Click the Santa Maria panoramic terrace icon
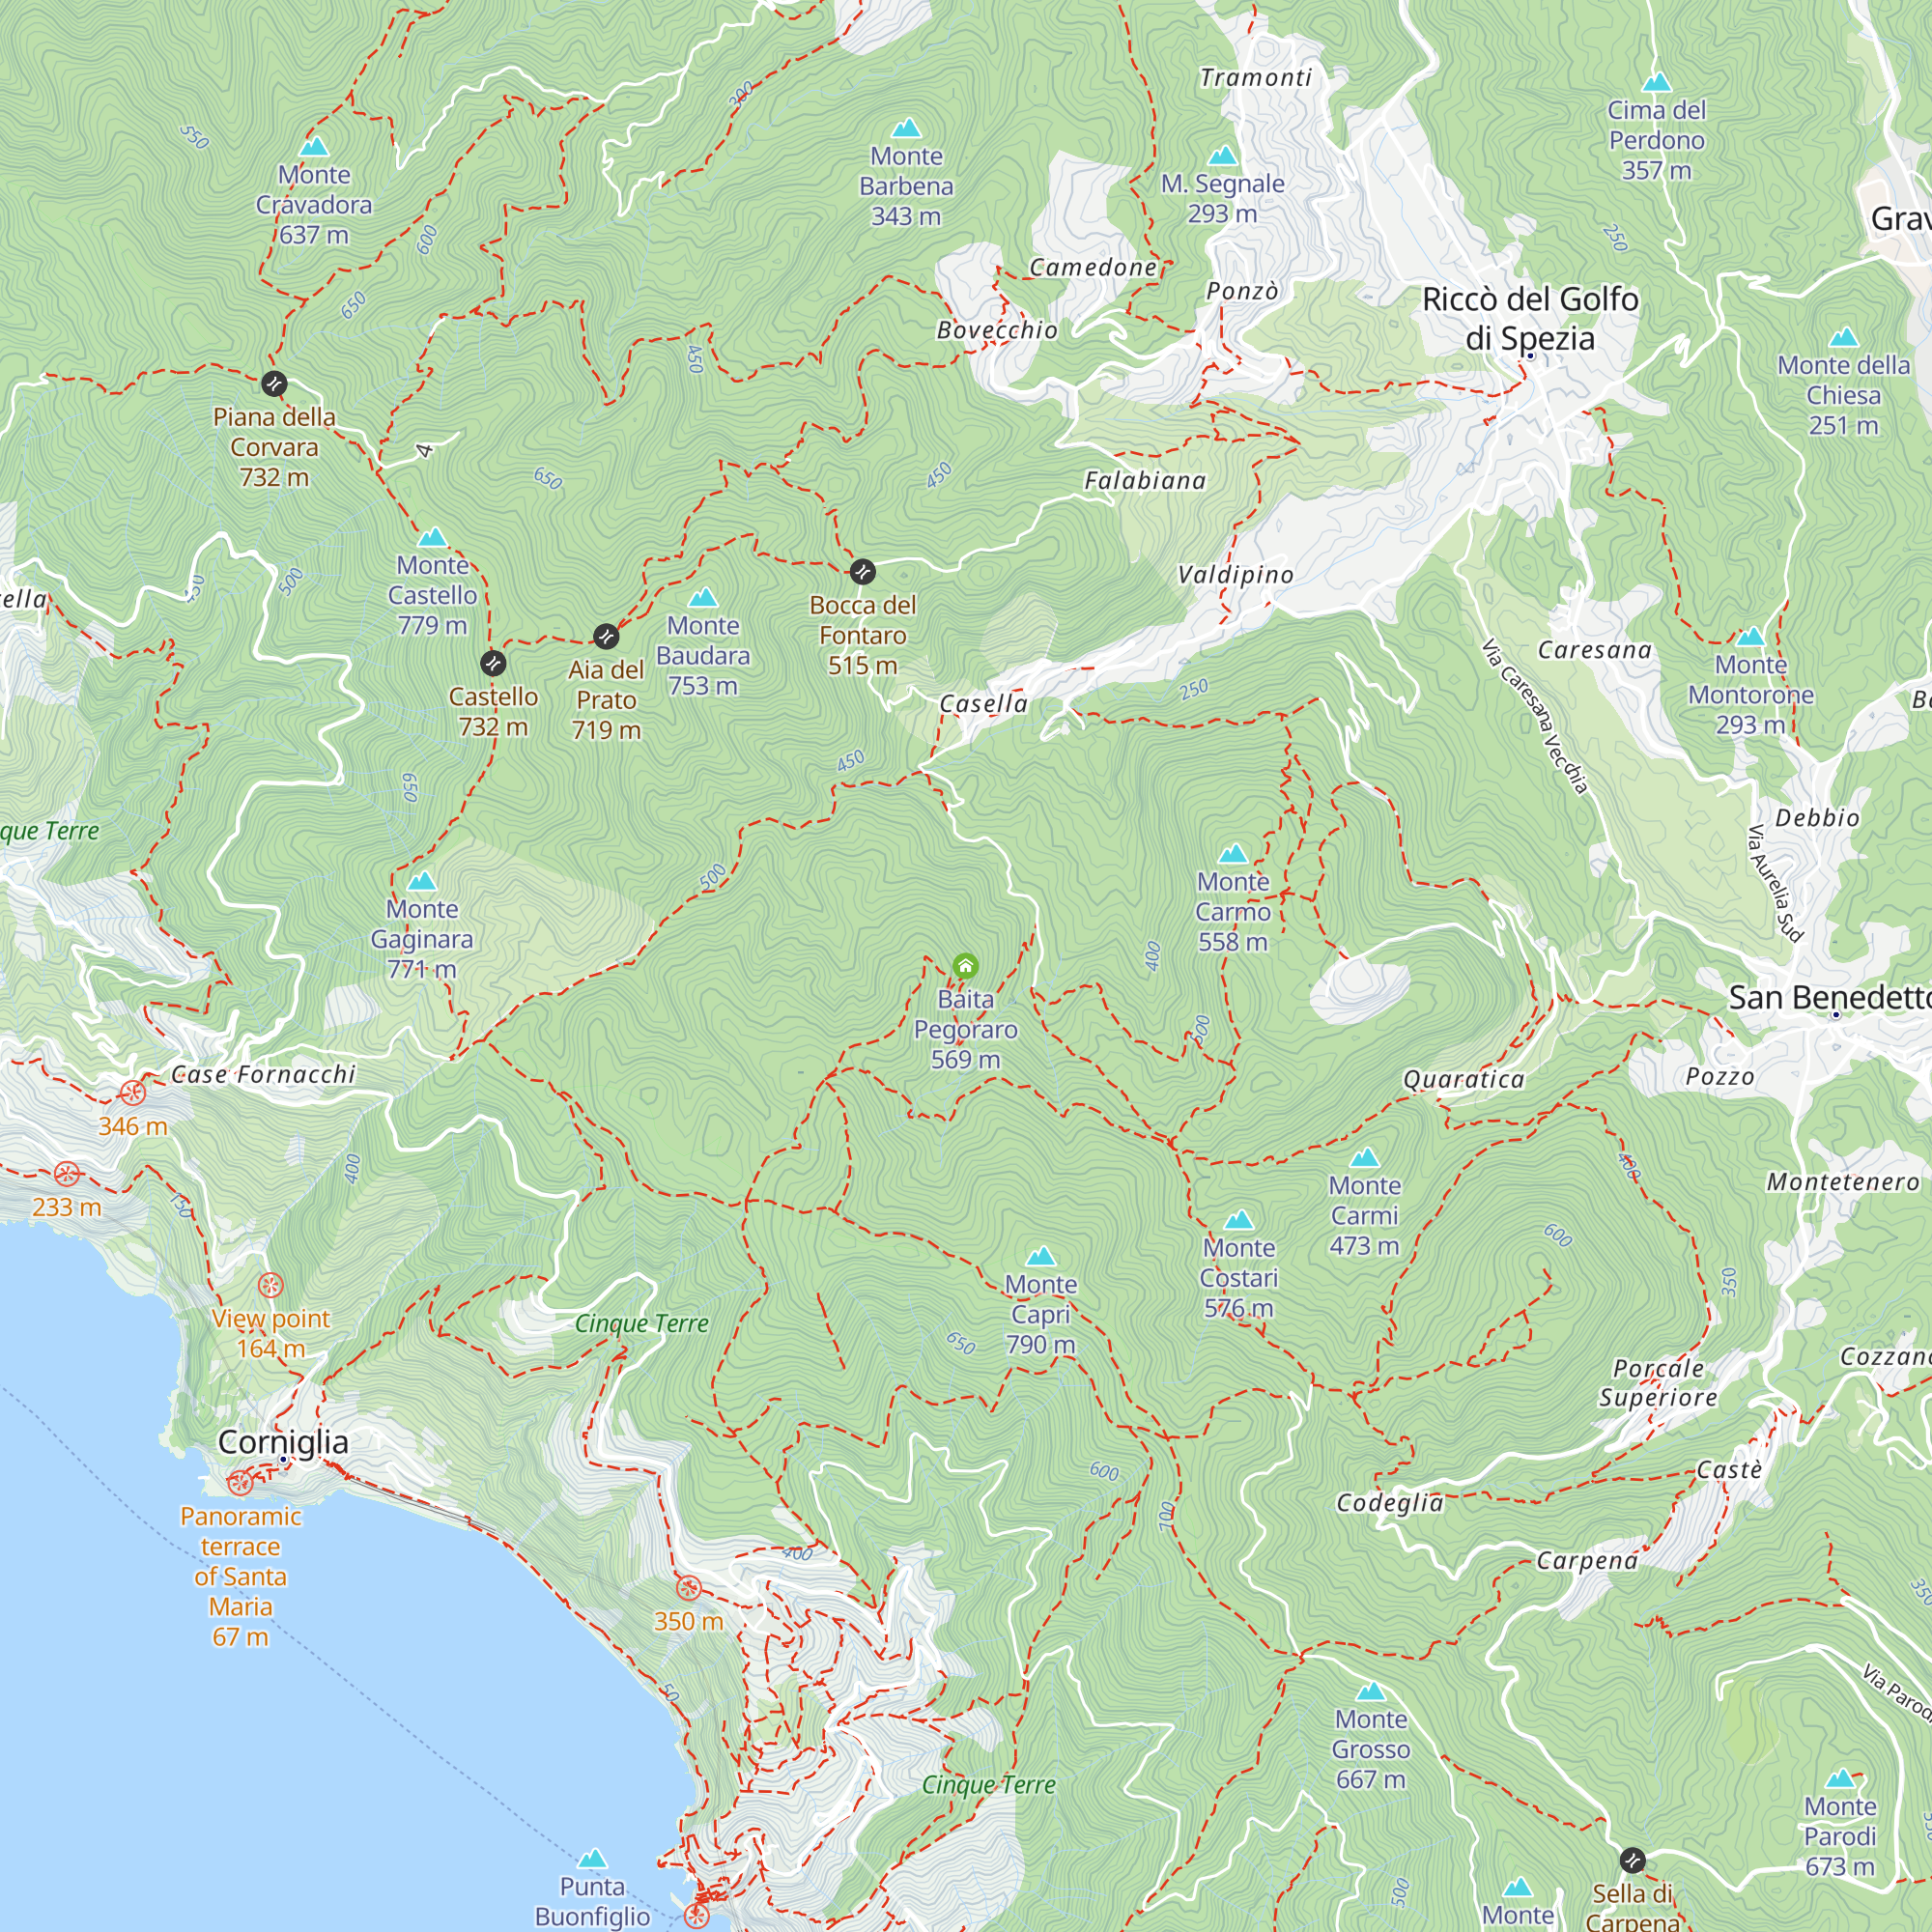 (x=240, y=1483)
